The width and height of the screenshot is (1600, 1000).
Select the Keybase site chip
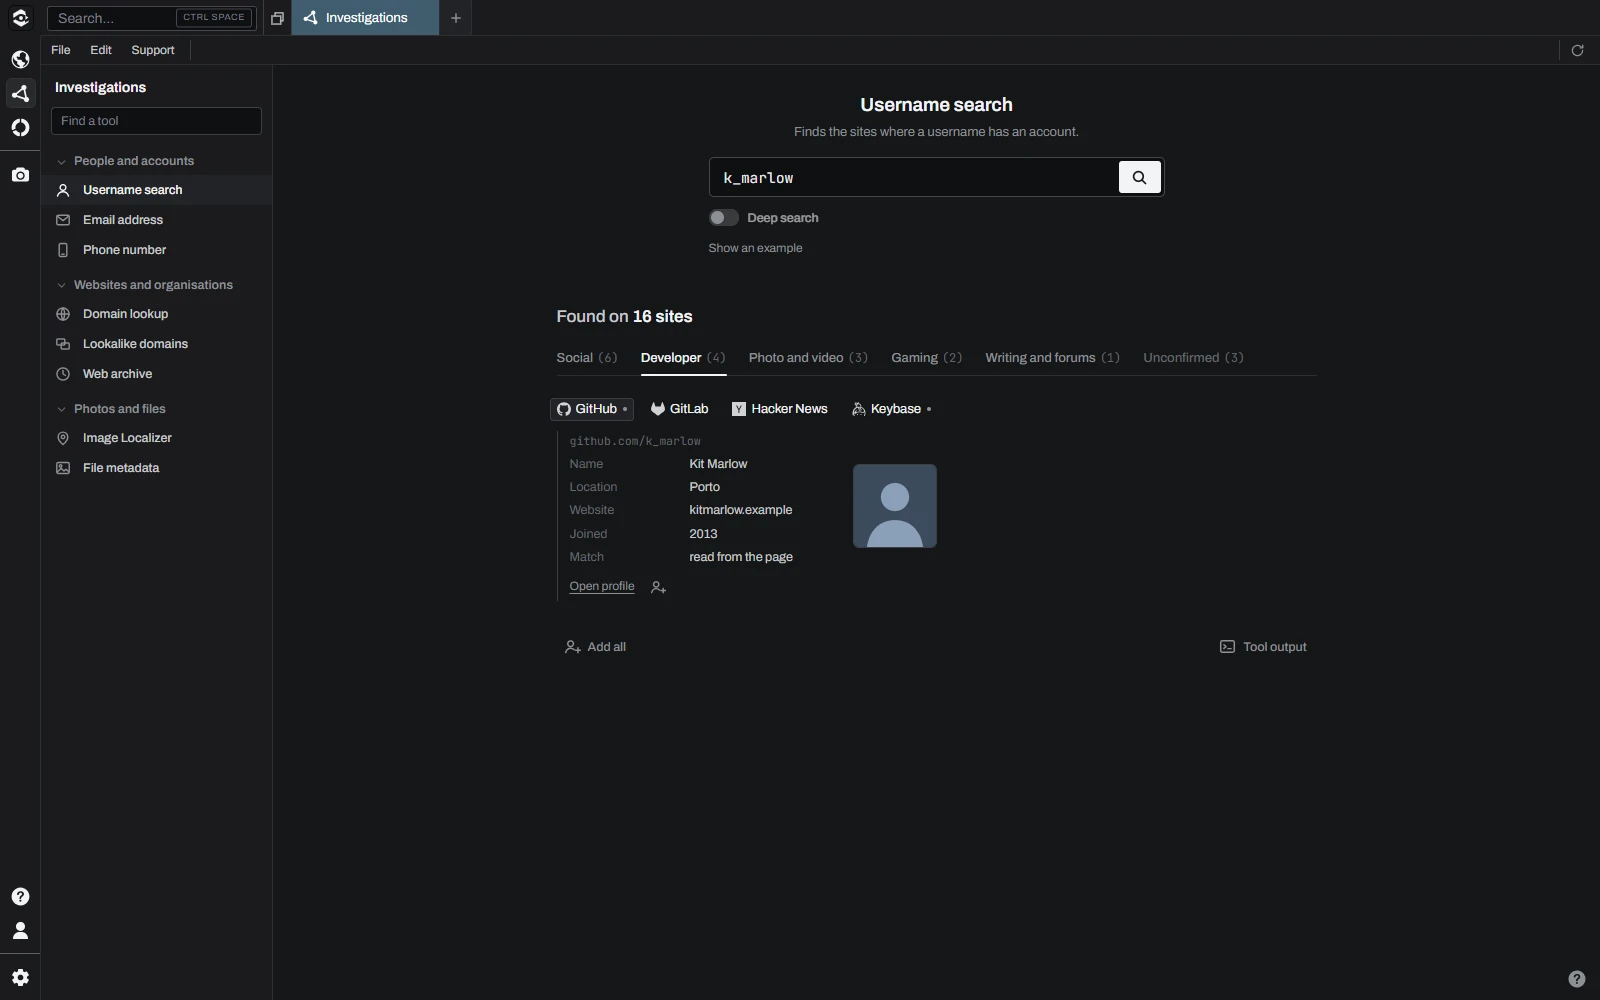tap(891, 409)
